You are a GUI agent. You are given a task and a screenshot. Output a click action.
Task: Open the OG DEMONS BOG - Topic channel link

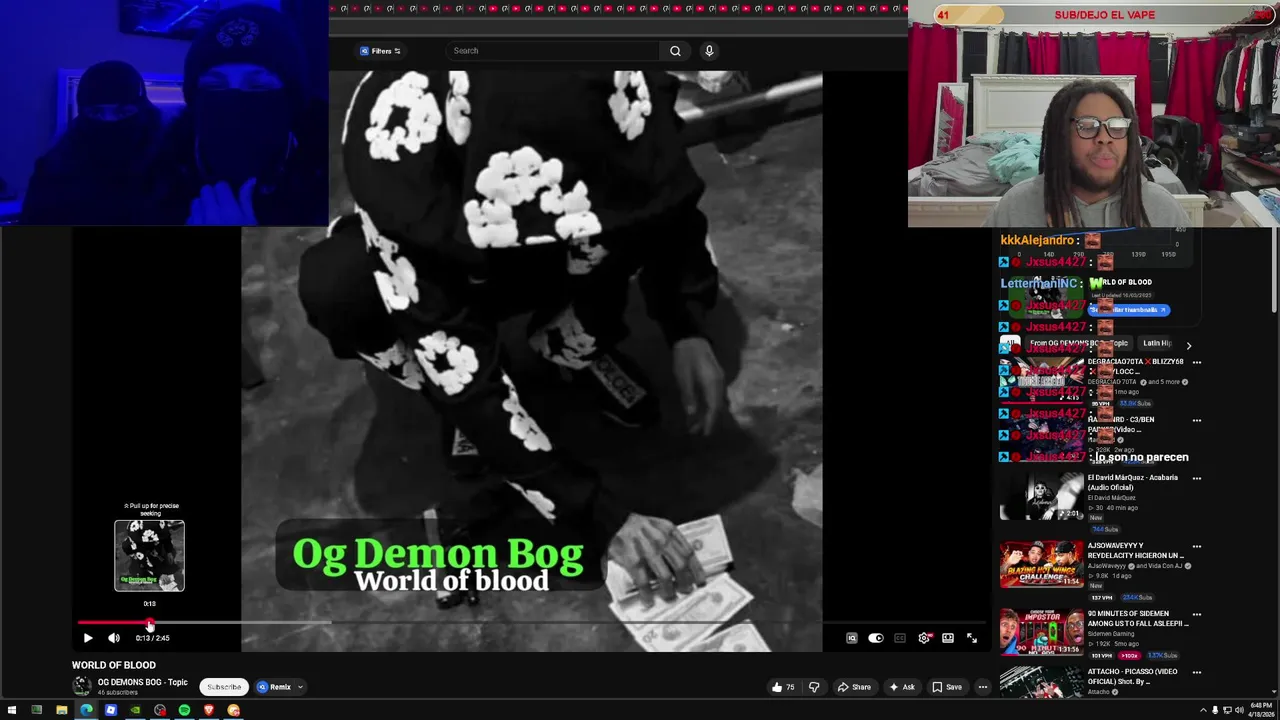click(x=142, y=682)
